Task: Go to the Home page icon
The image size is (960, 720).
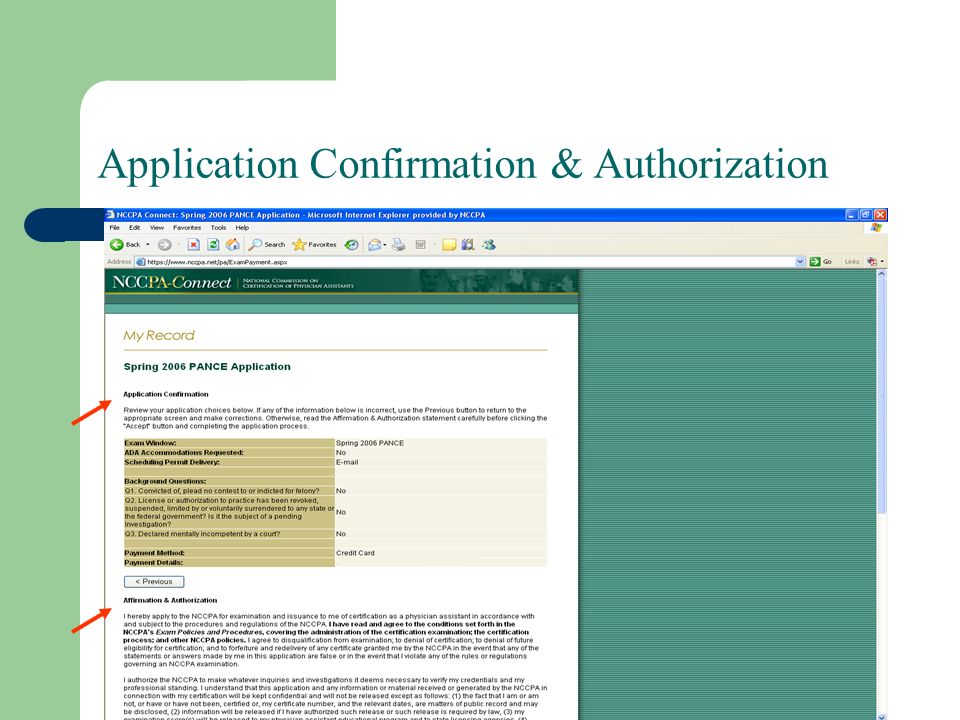Action: click(233, 245)
